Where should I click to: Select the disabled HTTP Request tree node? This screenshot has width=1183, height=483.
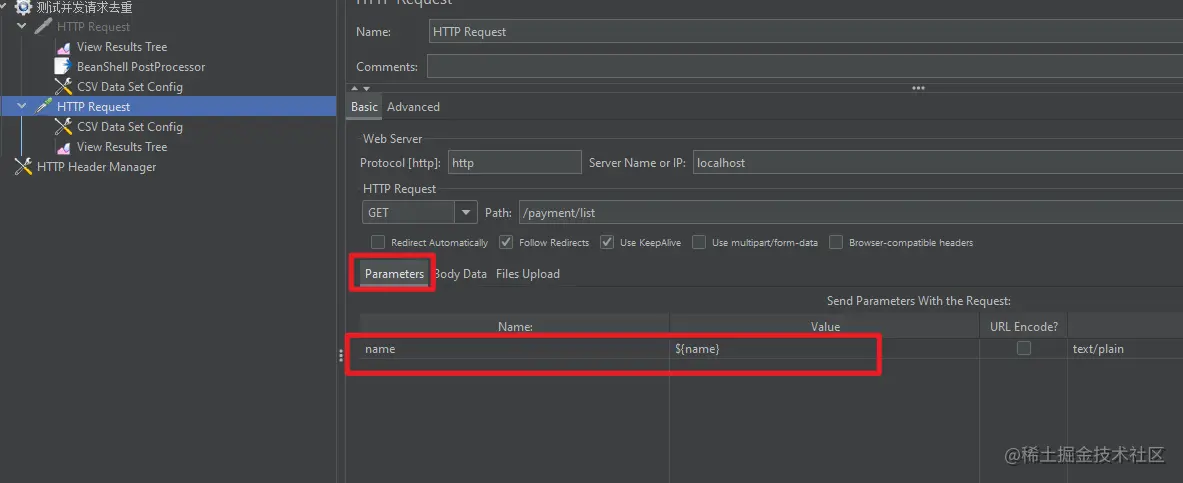[x=94, y=26]
